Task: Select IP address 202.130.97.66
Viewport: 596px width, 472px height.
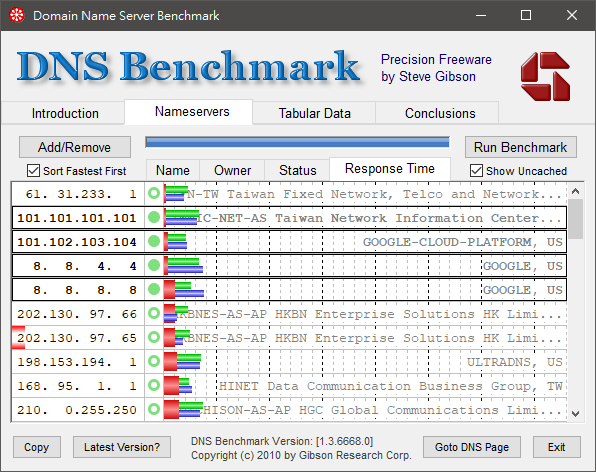Action: click(x=77, y=314)
